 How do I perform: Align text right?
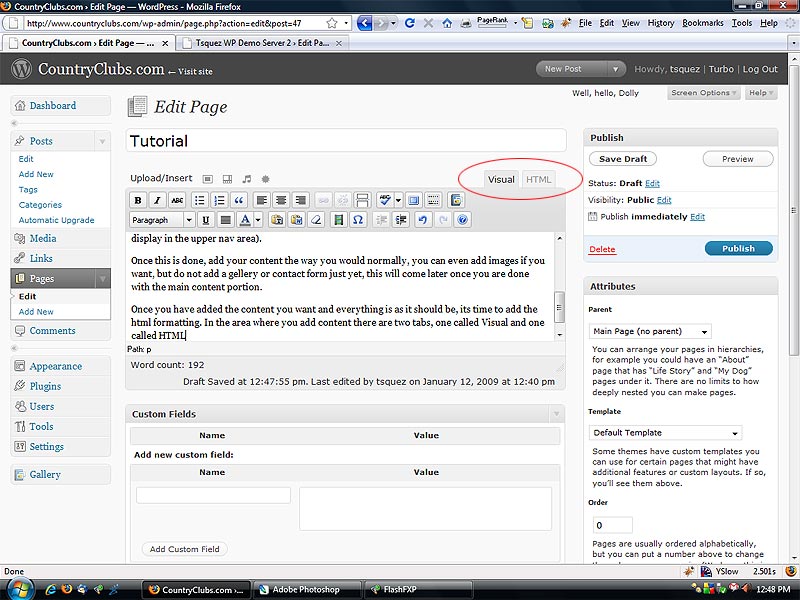click(301, 201)
